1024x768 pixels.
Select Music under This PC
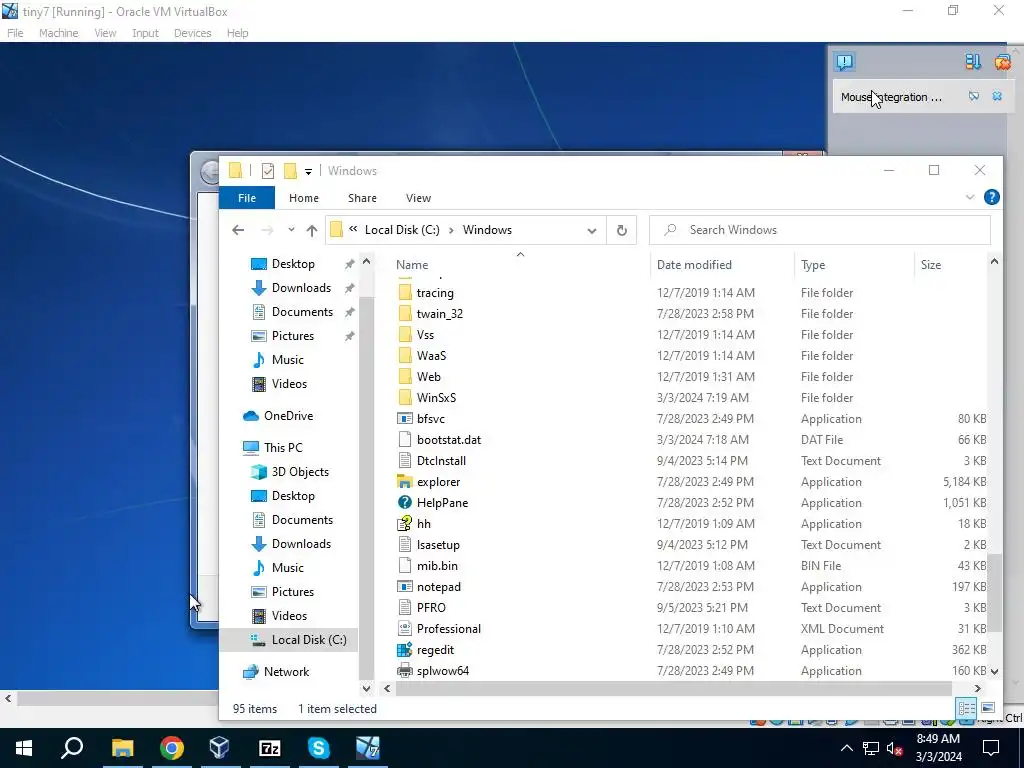287,568
